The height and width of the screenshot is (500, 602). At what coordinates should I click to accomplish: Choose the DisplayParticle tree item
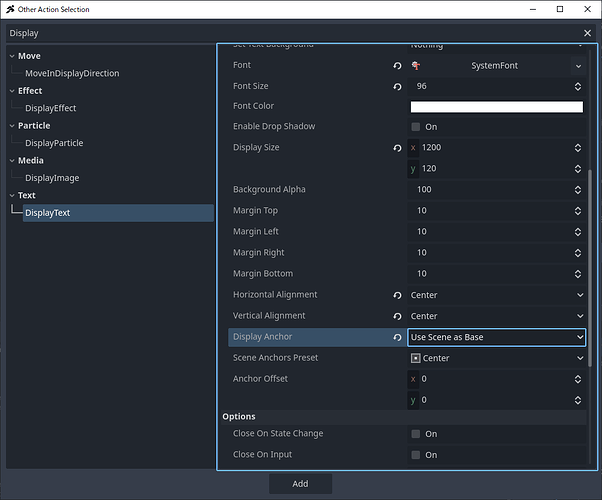(x=54, y=143)
